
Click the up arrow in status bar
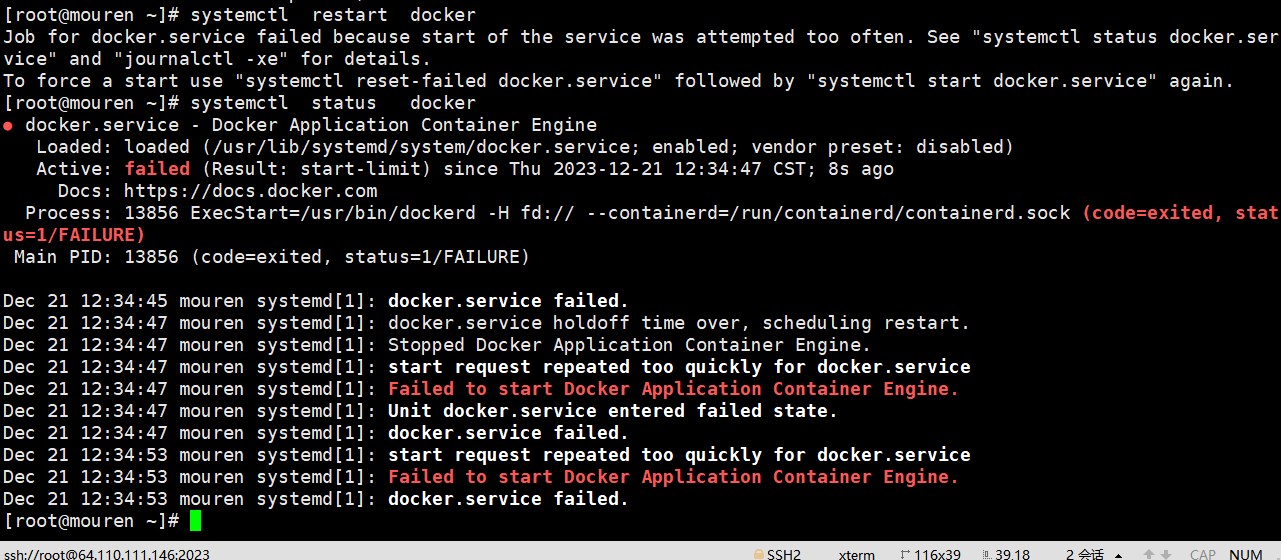tap(1149, 554)
